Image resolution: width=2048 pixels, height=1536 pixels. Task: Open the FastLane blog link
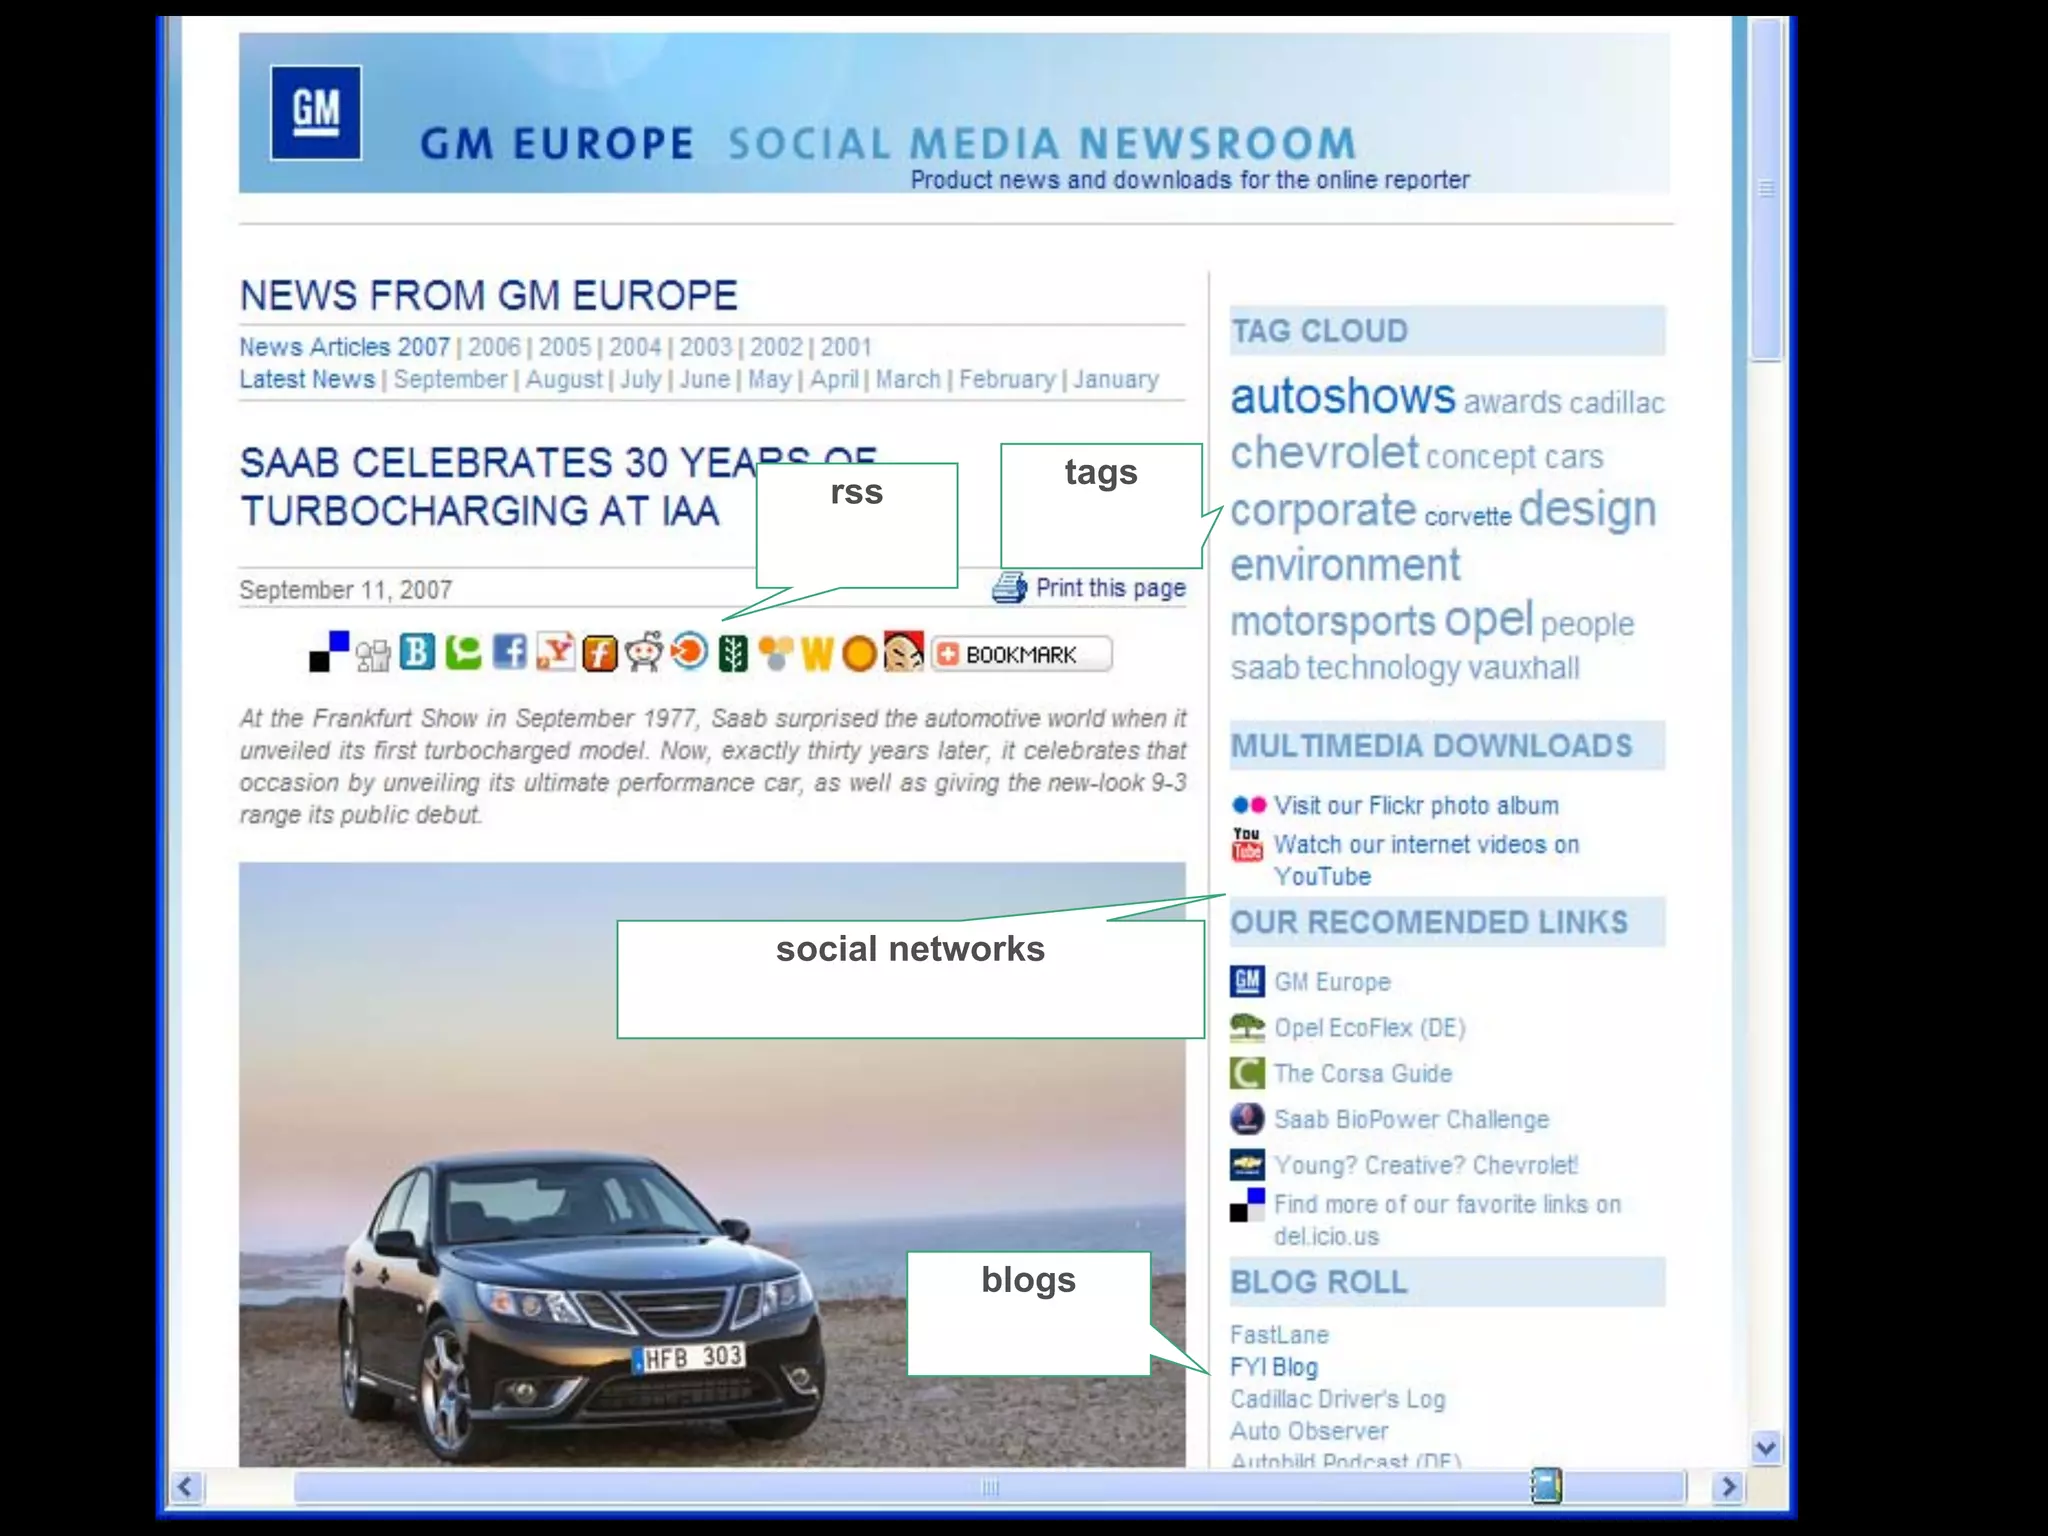(x=1279, y=1335)
